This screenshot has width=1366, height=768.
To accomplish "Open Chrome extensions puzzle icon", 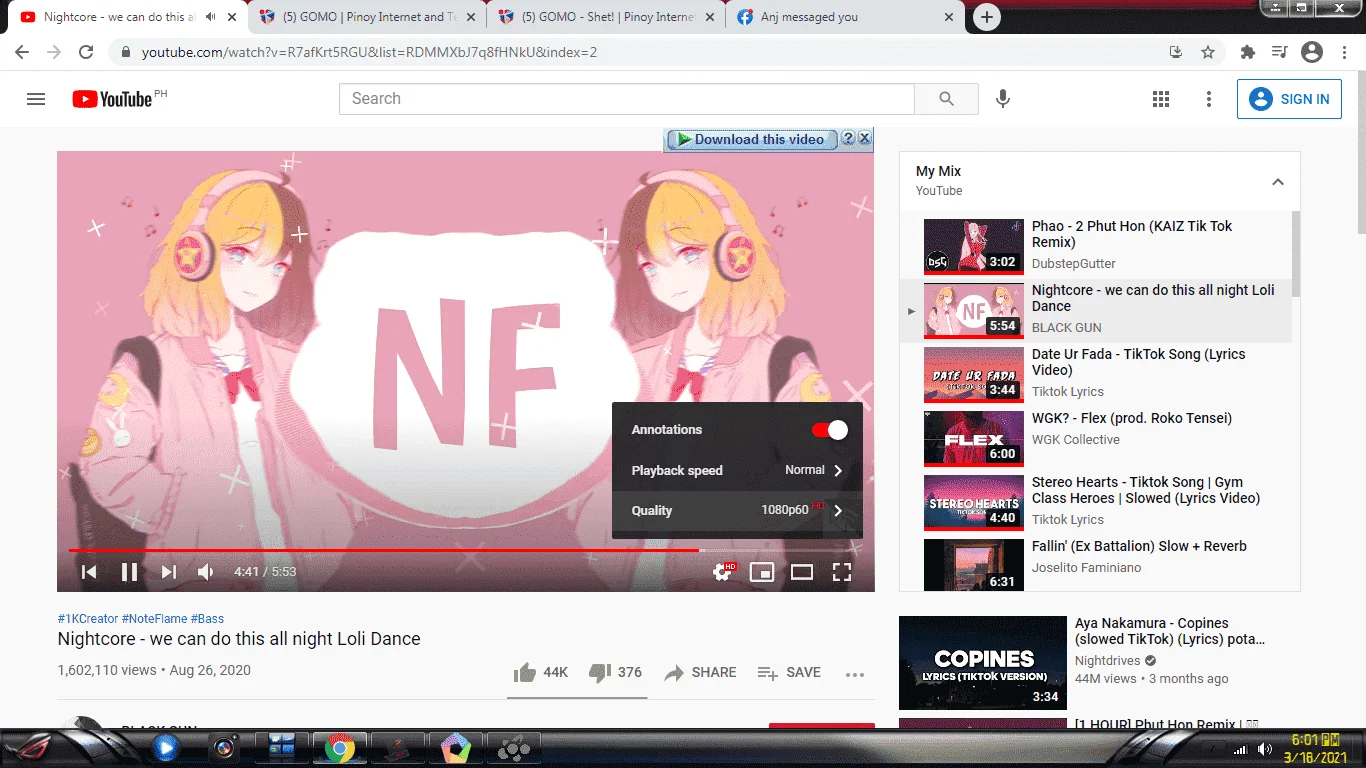I will [1247, 52].
